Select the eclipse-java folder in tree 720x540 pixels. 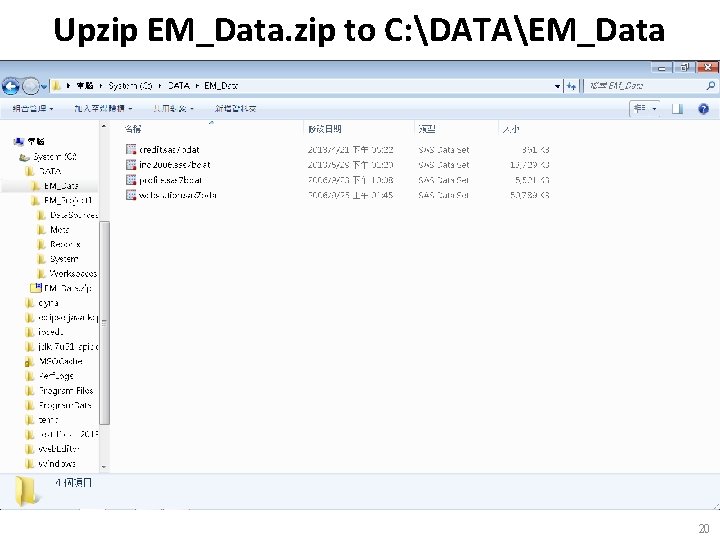point(68,317)
